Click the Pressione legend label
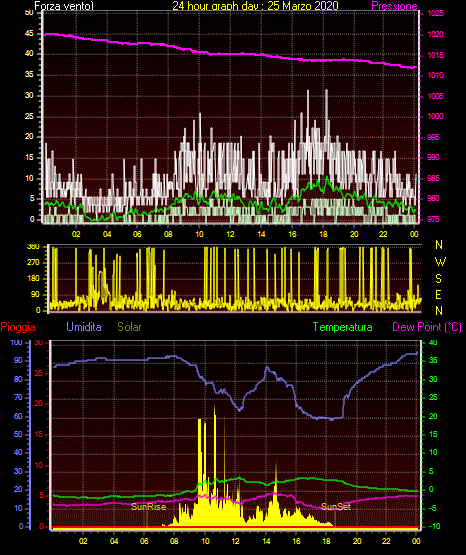Viewport: 466px width, 555px height. coord(394,6)
